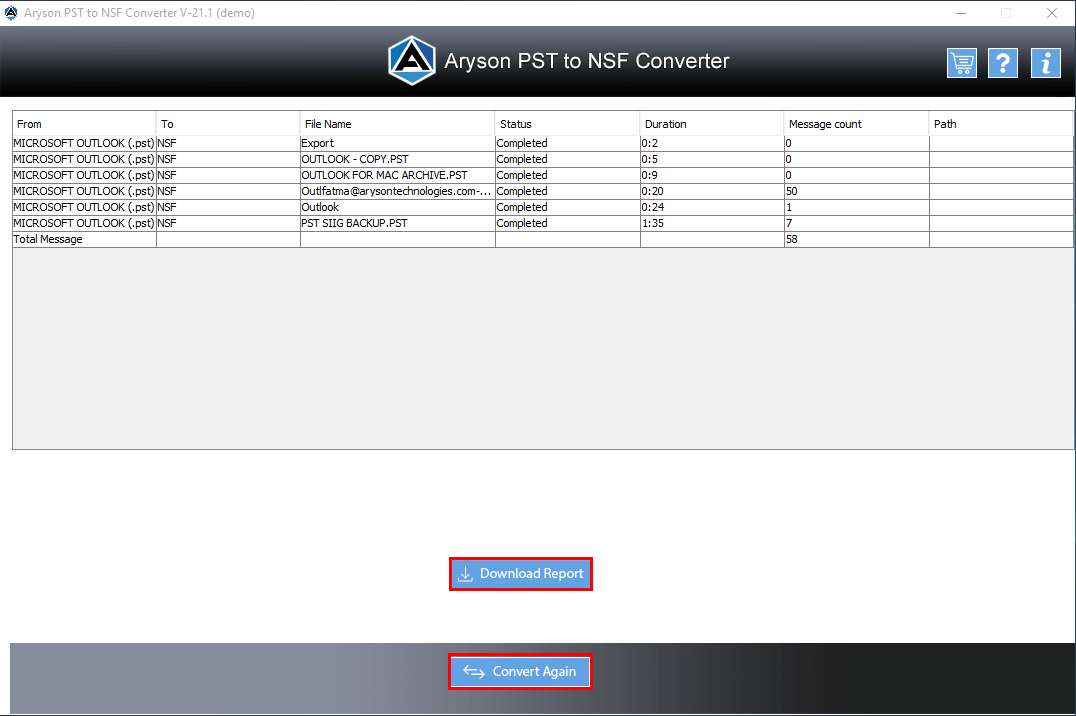Click the Duration column header
1076x716 pixels.
712,124
